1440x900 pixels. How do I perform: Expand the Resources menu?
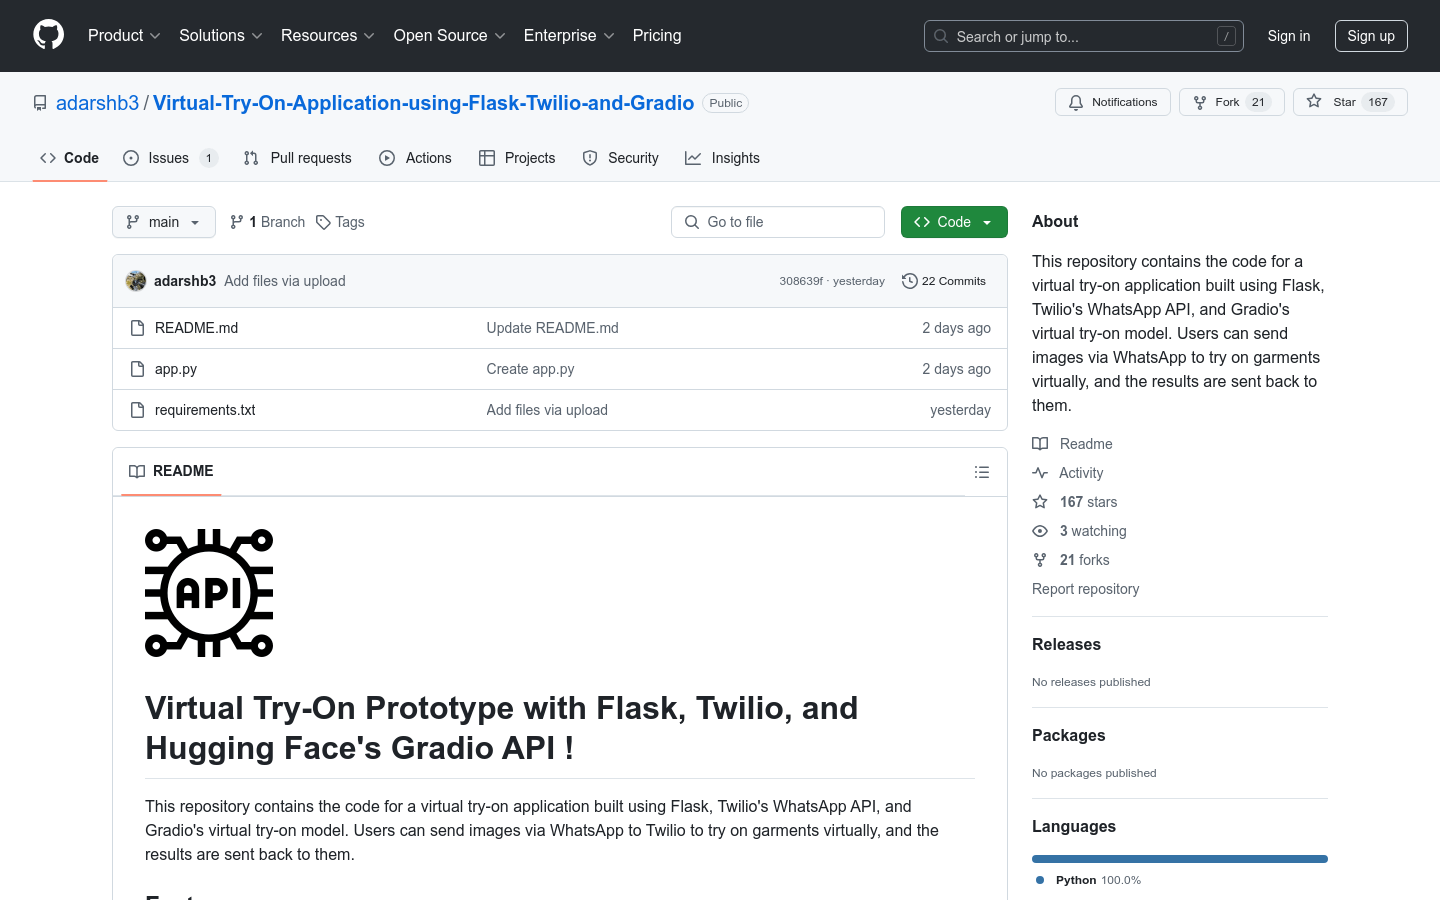(x=328, y=36)
